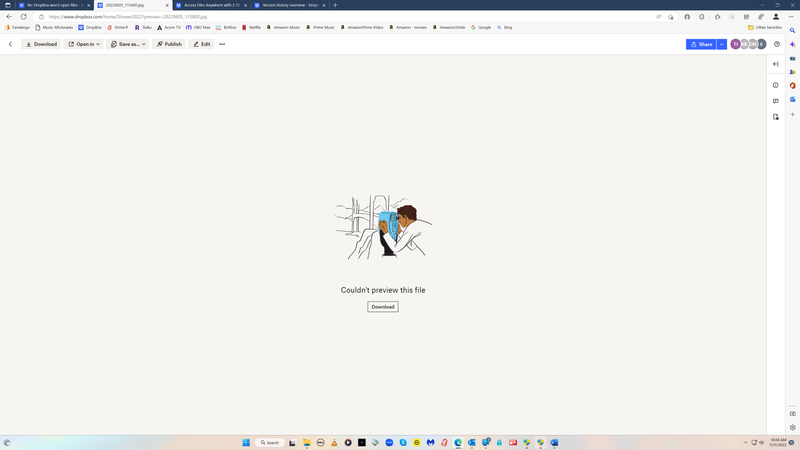Viewport: 800px width, 450px height.
Task: Open the Google bookmark
Action: 481,28
